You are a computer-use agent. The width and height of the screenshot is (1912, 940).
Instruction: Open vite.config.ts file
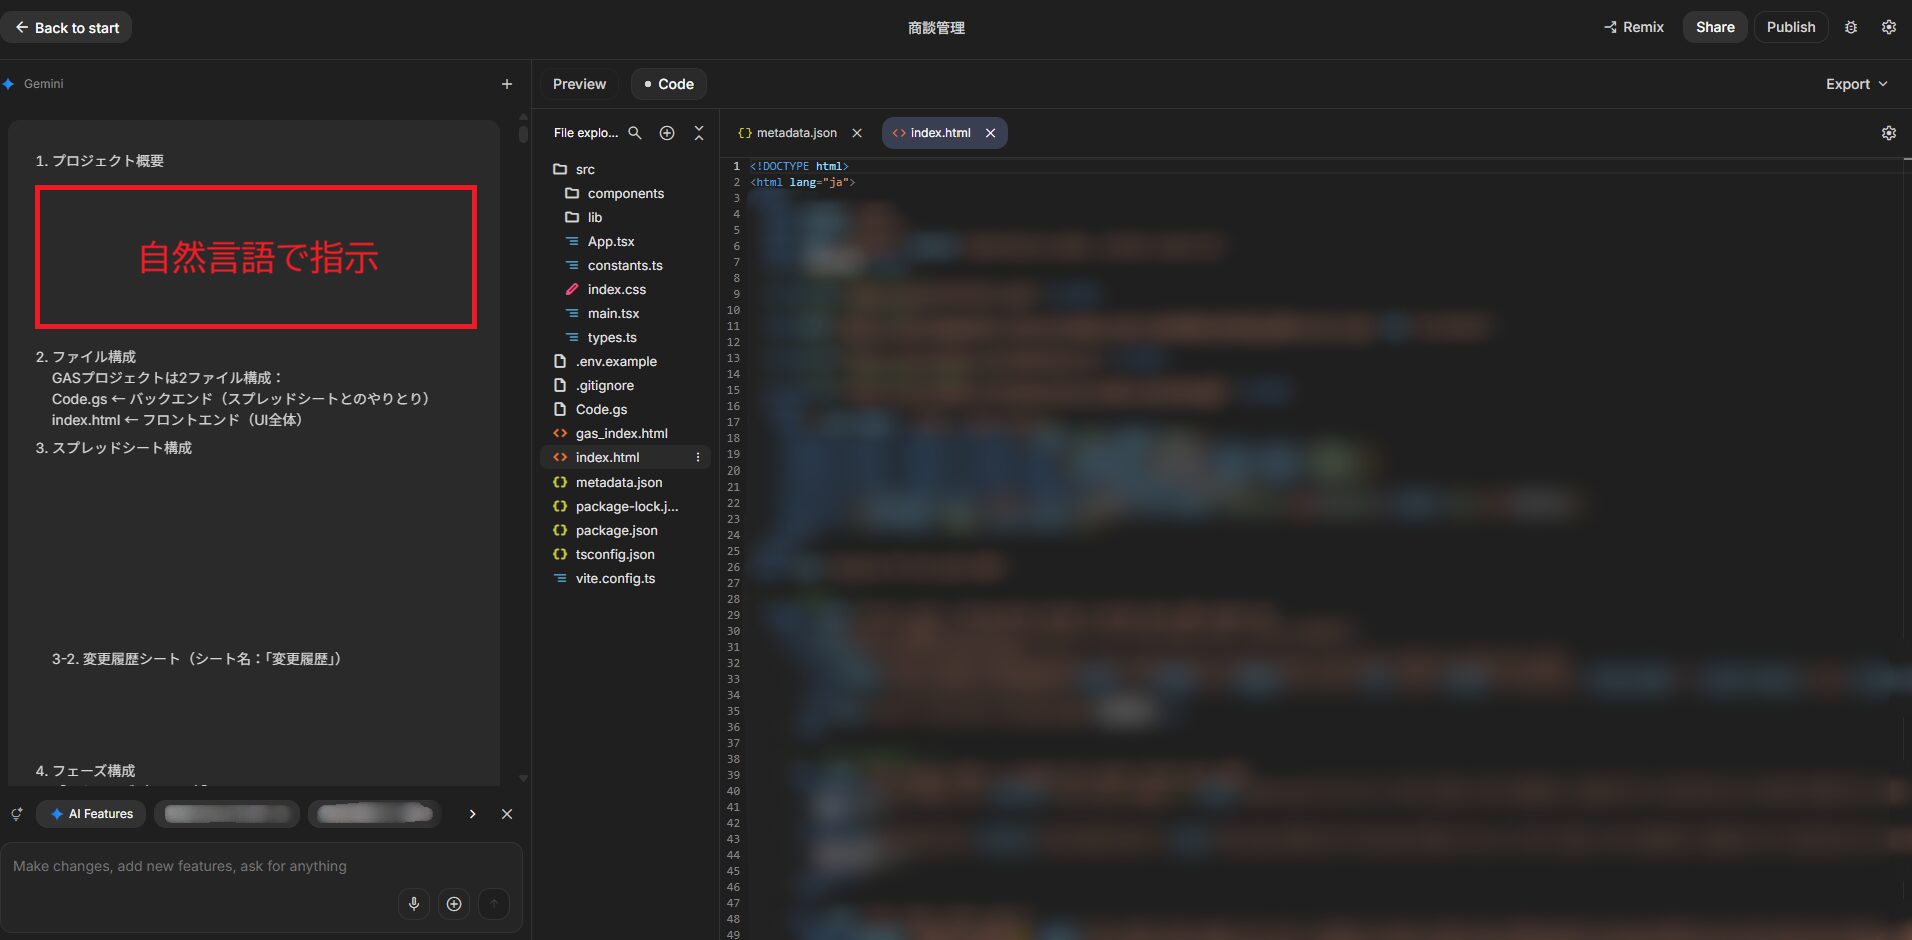tap(625, 578)
